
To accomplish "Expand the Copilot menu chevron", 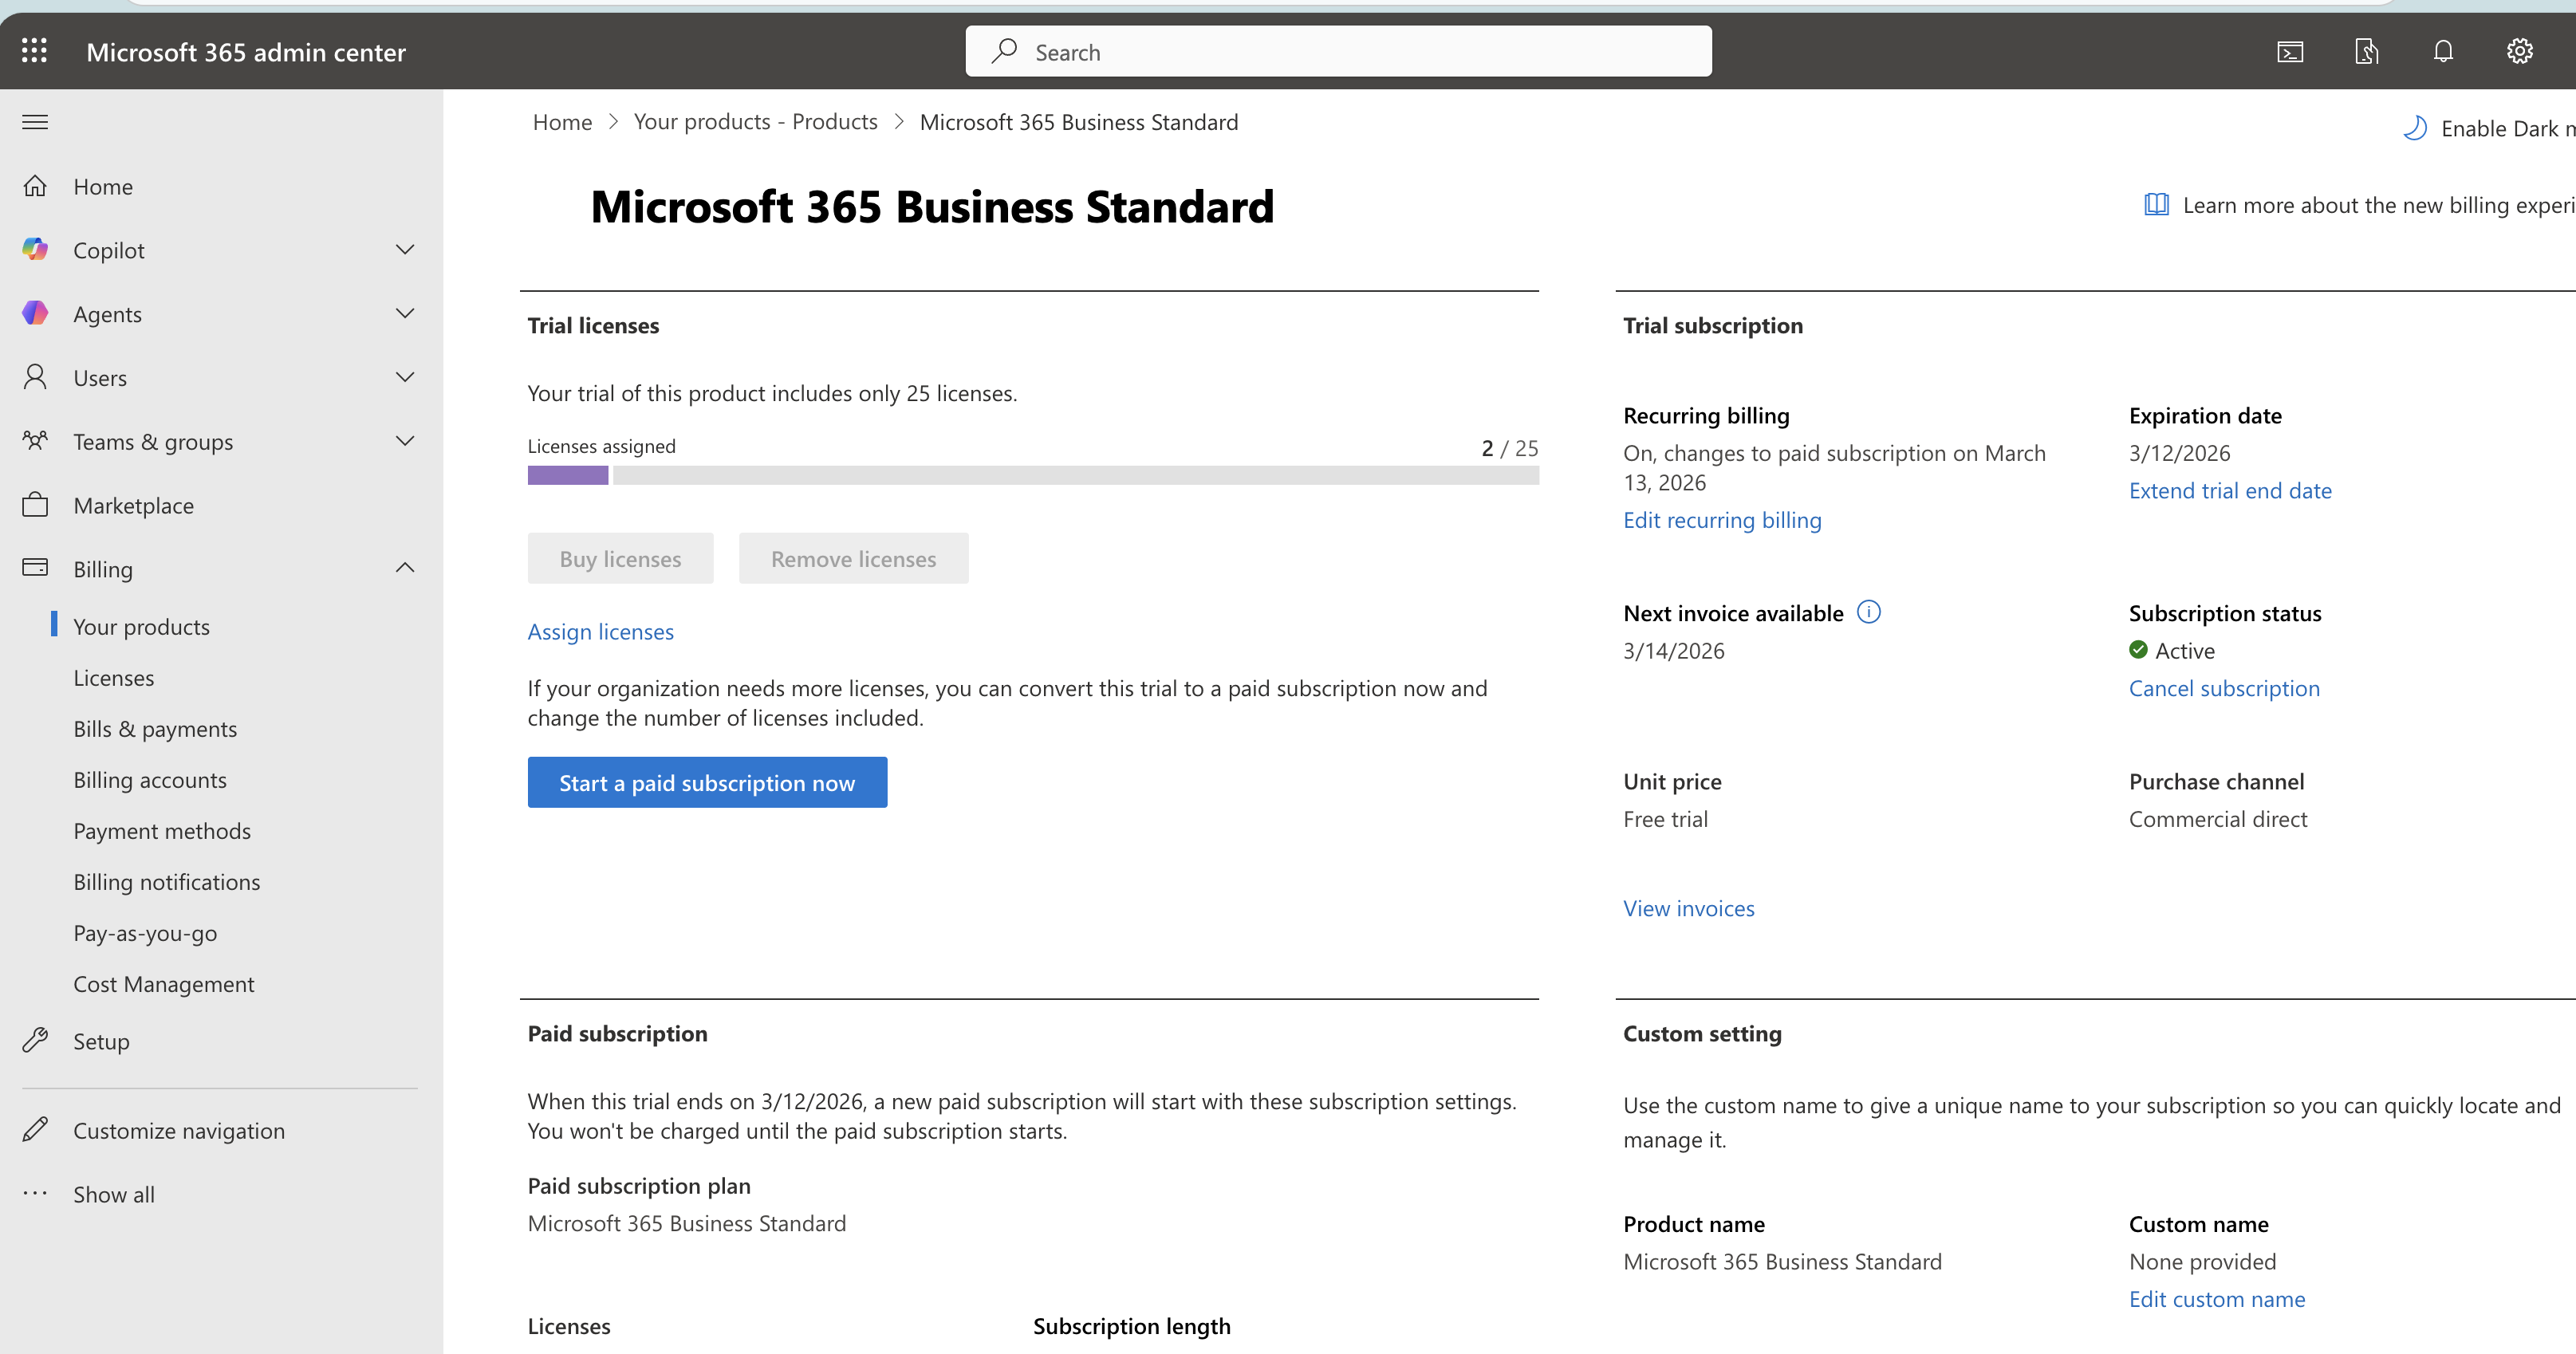I will coord(405,250).
